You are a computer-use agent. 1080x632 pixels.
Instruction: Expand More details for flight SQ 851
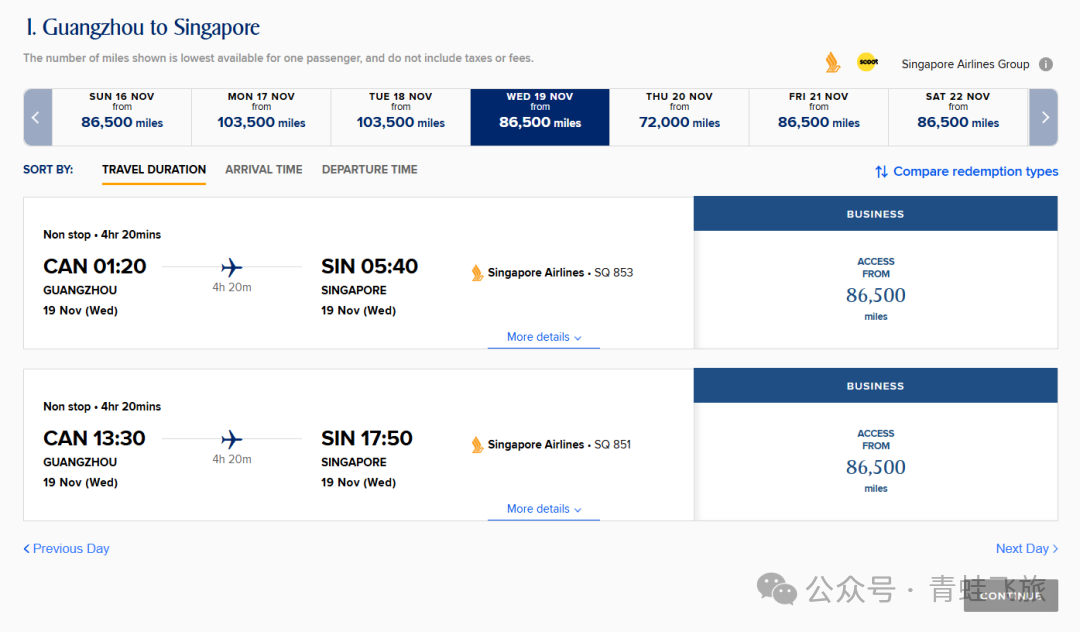(x=543, y=509)
